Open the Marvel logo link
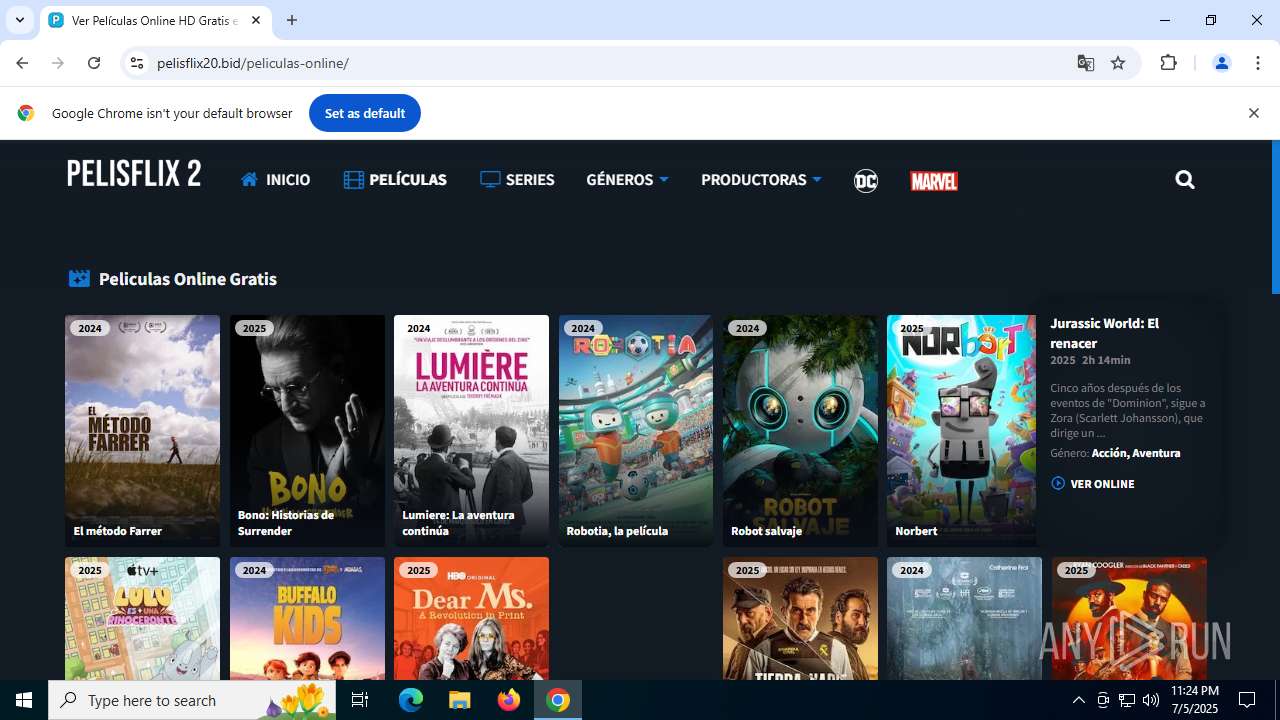The height and width of the screenshot is (720, 1280). [x=934, y=181]
